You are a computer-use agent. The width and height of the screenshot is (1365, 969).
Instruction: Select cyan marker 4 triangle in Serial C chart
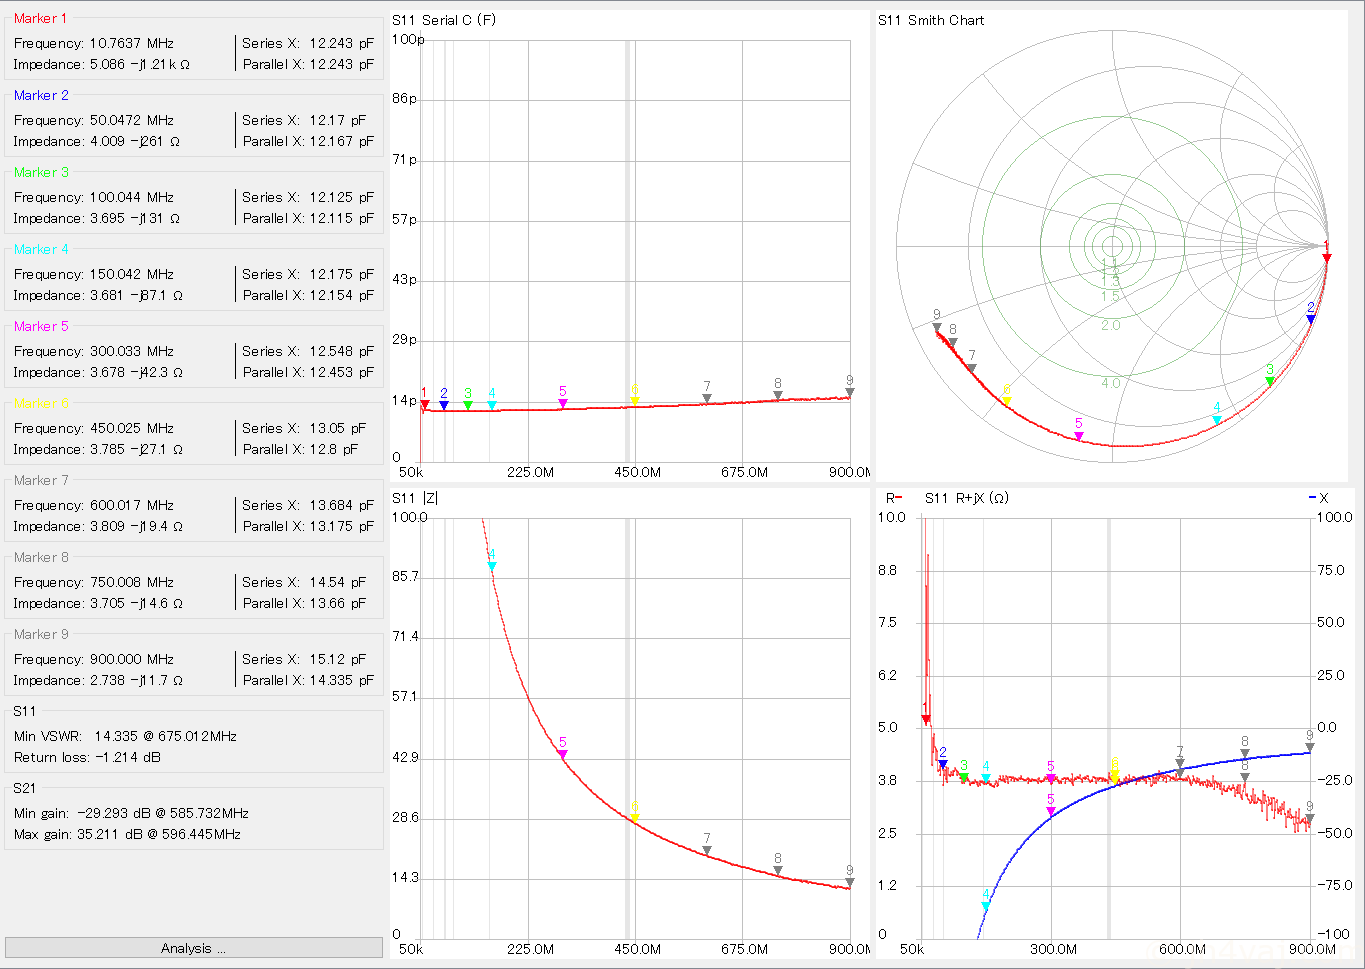[x=492, y=405]
